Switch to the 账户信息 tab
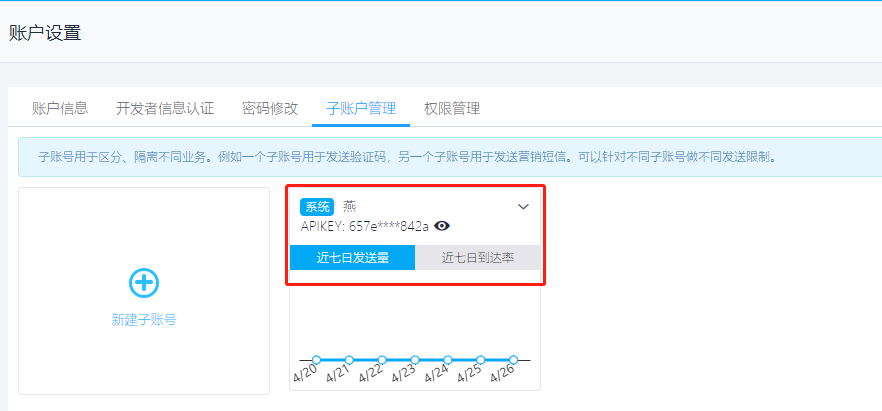This screenshot has height=411, width=882. tap(60, 108)
